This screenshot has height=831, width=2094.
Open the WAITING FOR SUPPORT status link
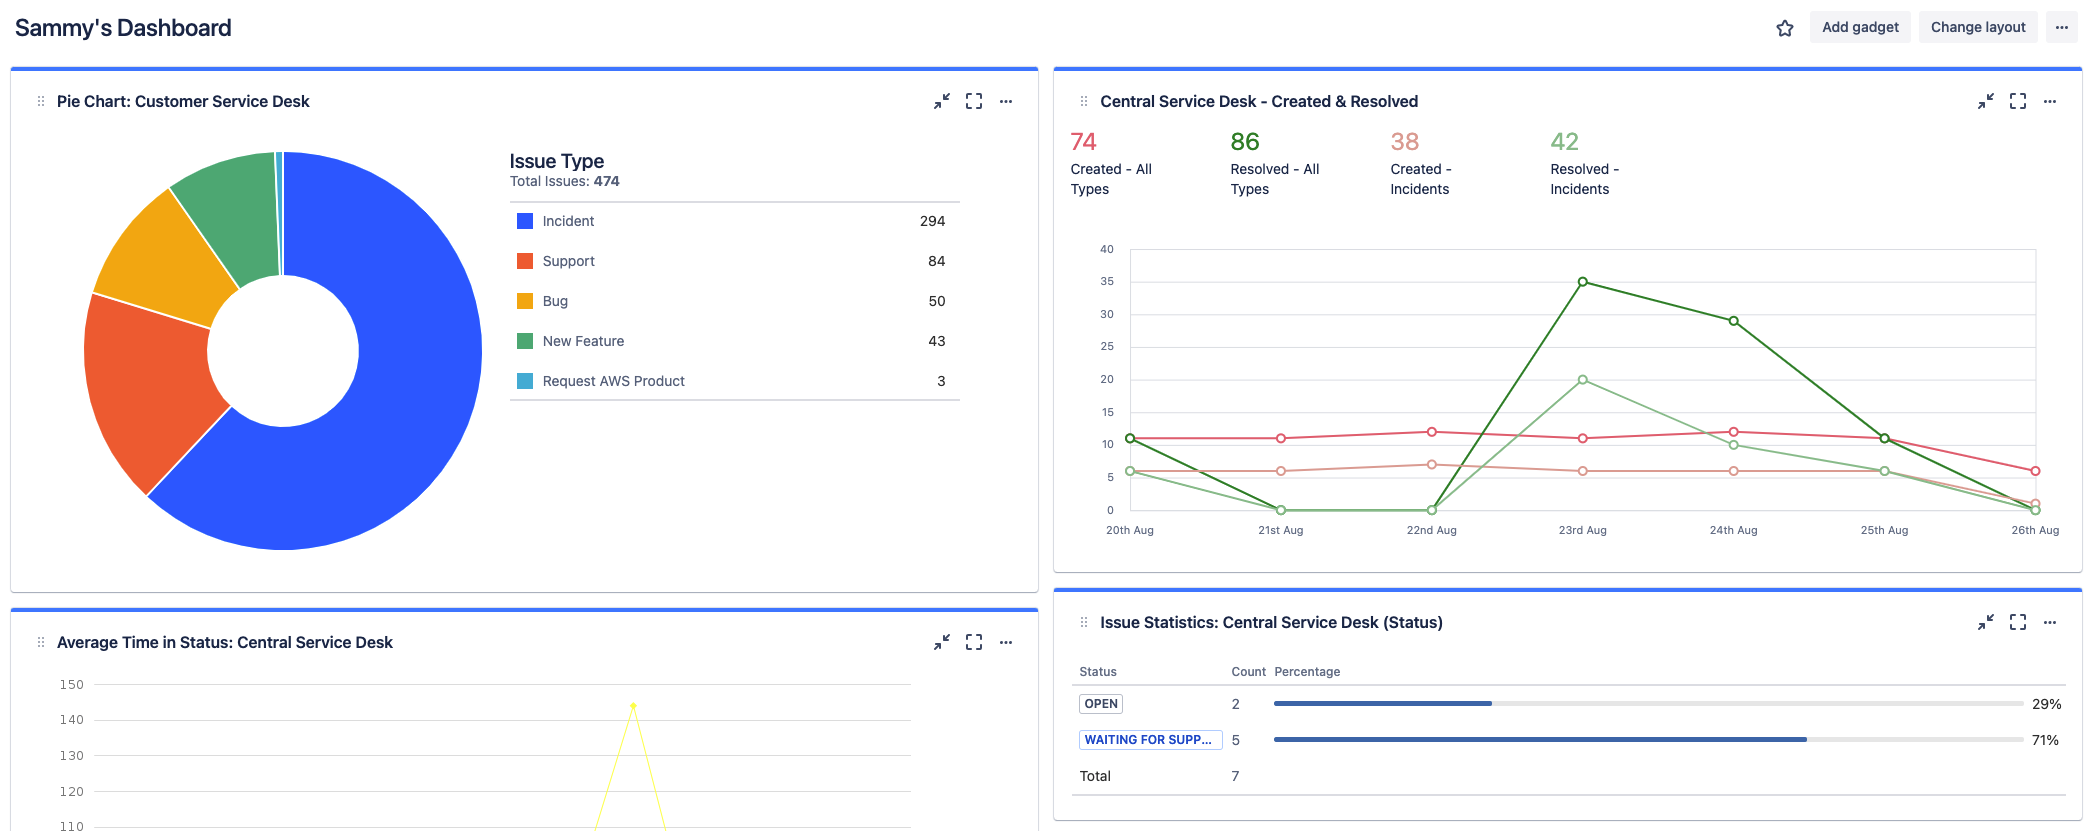click(x=1149, y=740)
